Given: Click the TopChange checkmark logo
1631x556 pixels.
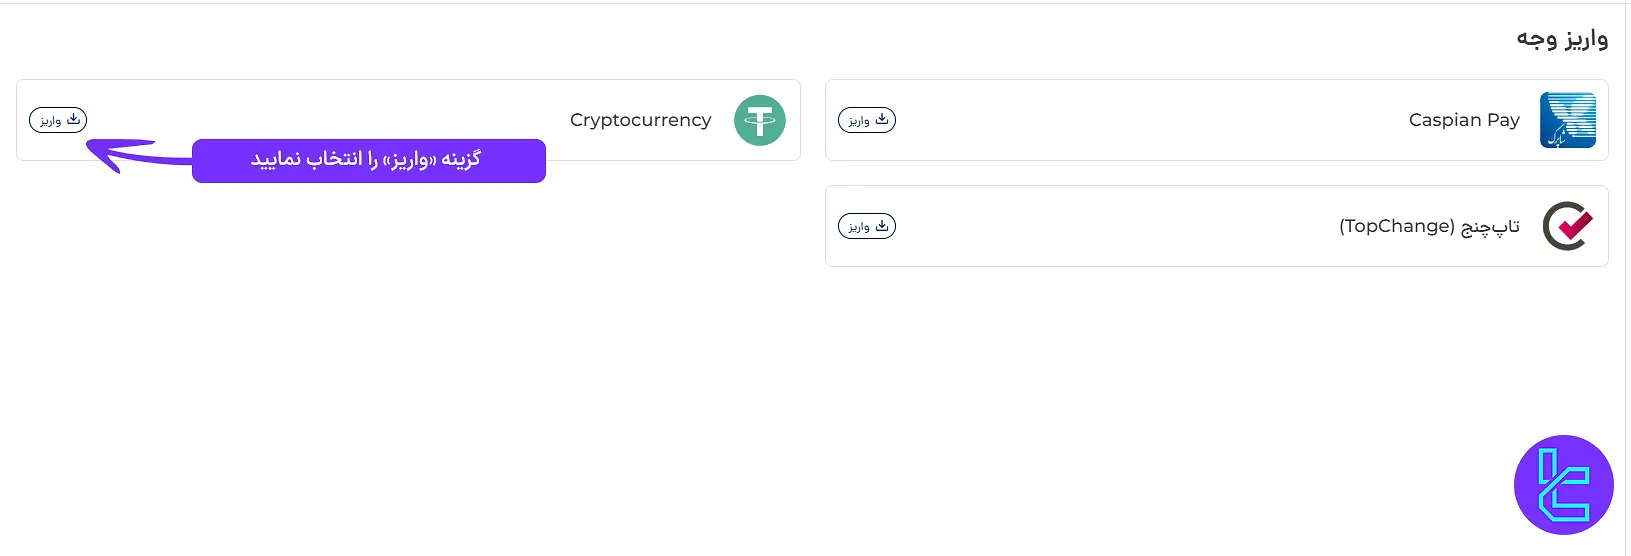Looking at the screenshot, I should click(1567, 226).
